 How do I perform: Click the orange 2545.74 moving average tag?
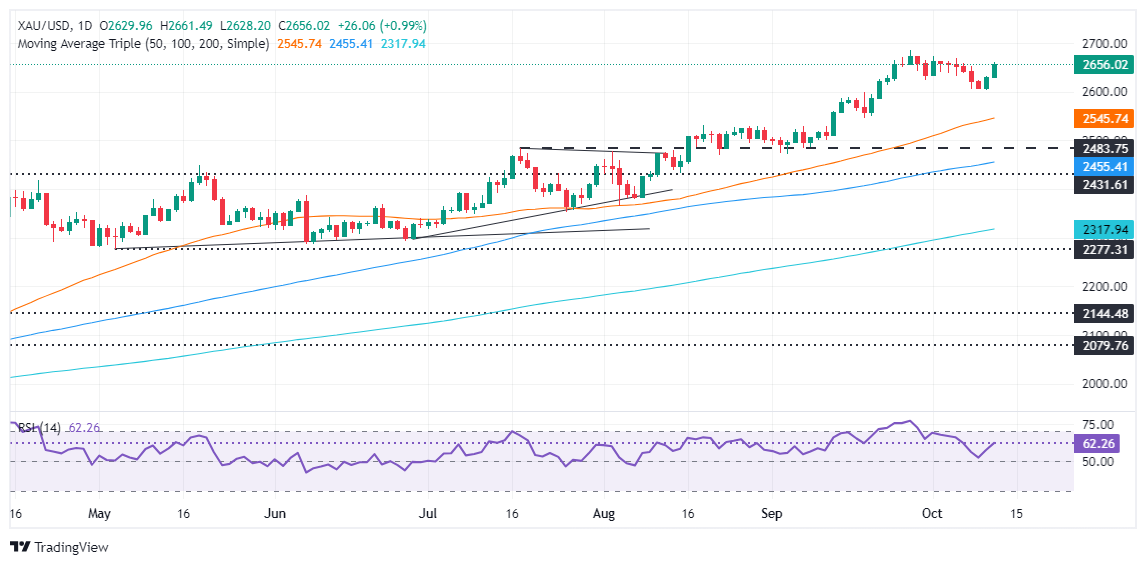coord(1105,118)
